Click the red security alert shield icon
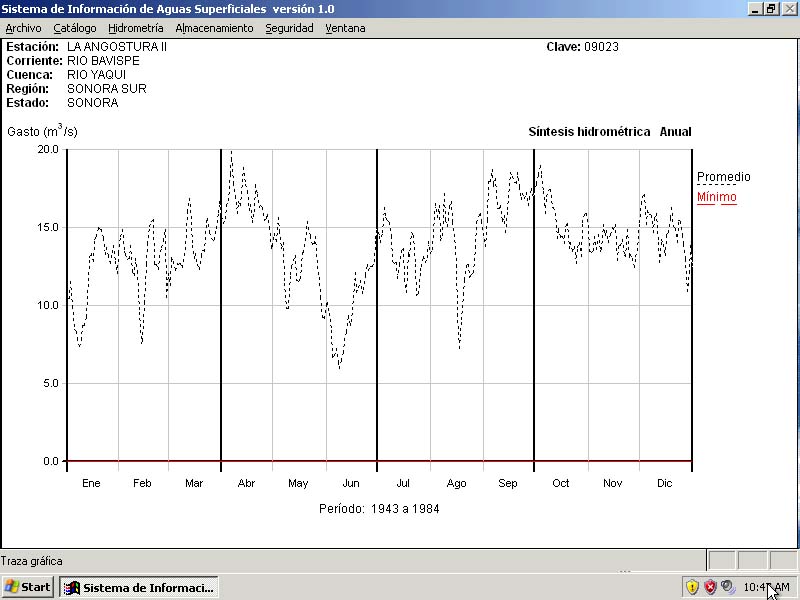800x600 pixels. click(710, 587)
